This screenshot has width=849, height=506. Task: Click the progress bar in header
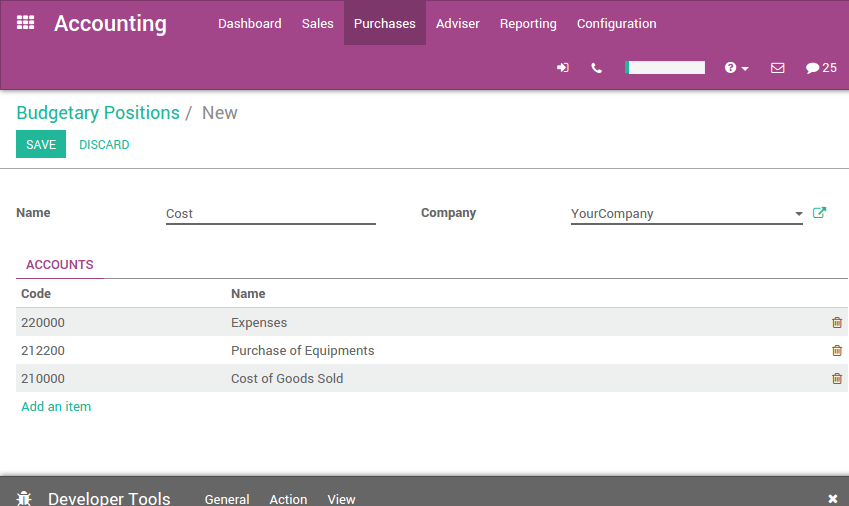[665, 68]
